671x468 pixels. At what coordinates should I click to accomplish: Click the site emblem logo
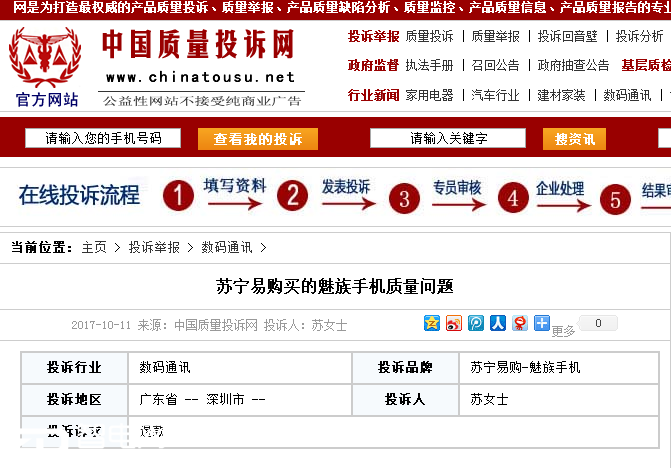tap(45, 56)
